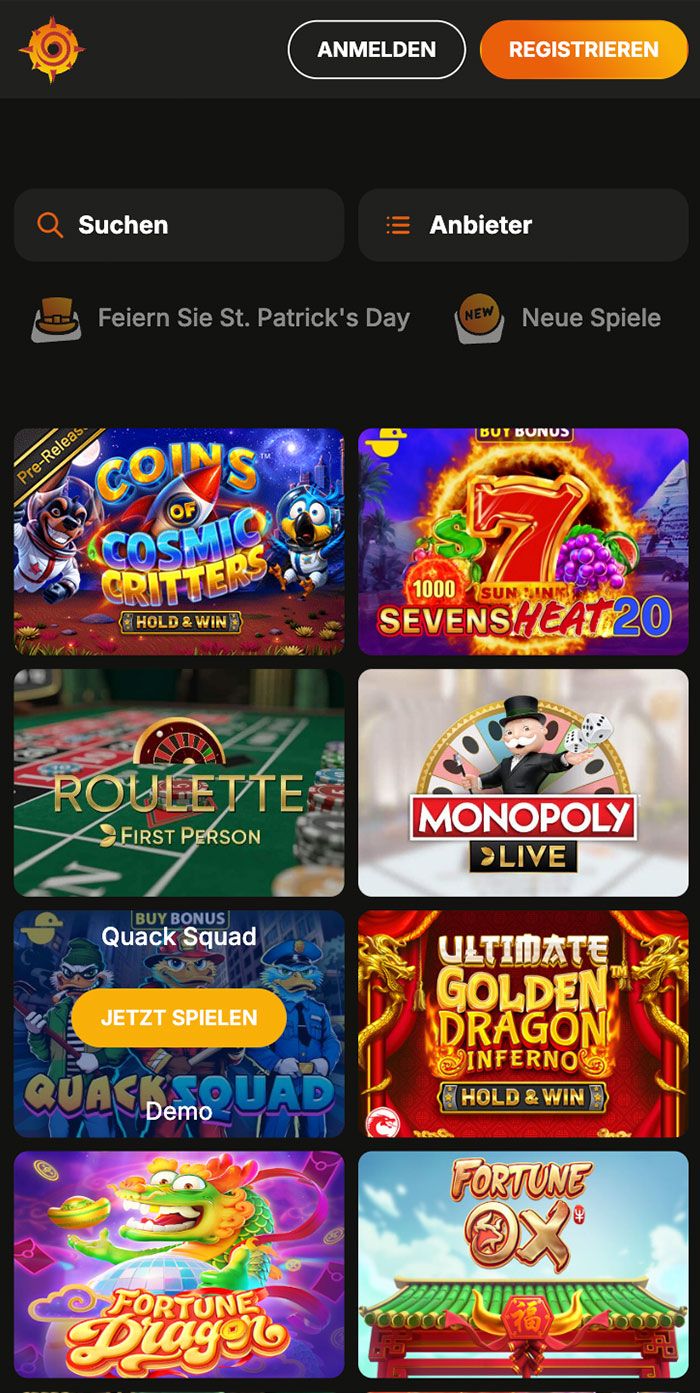700x1393 pixels.
Task: Click the hat badge on Quack Squad tile
Action: pos(40,926)
